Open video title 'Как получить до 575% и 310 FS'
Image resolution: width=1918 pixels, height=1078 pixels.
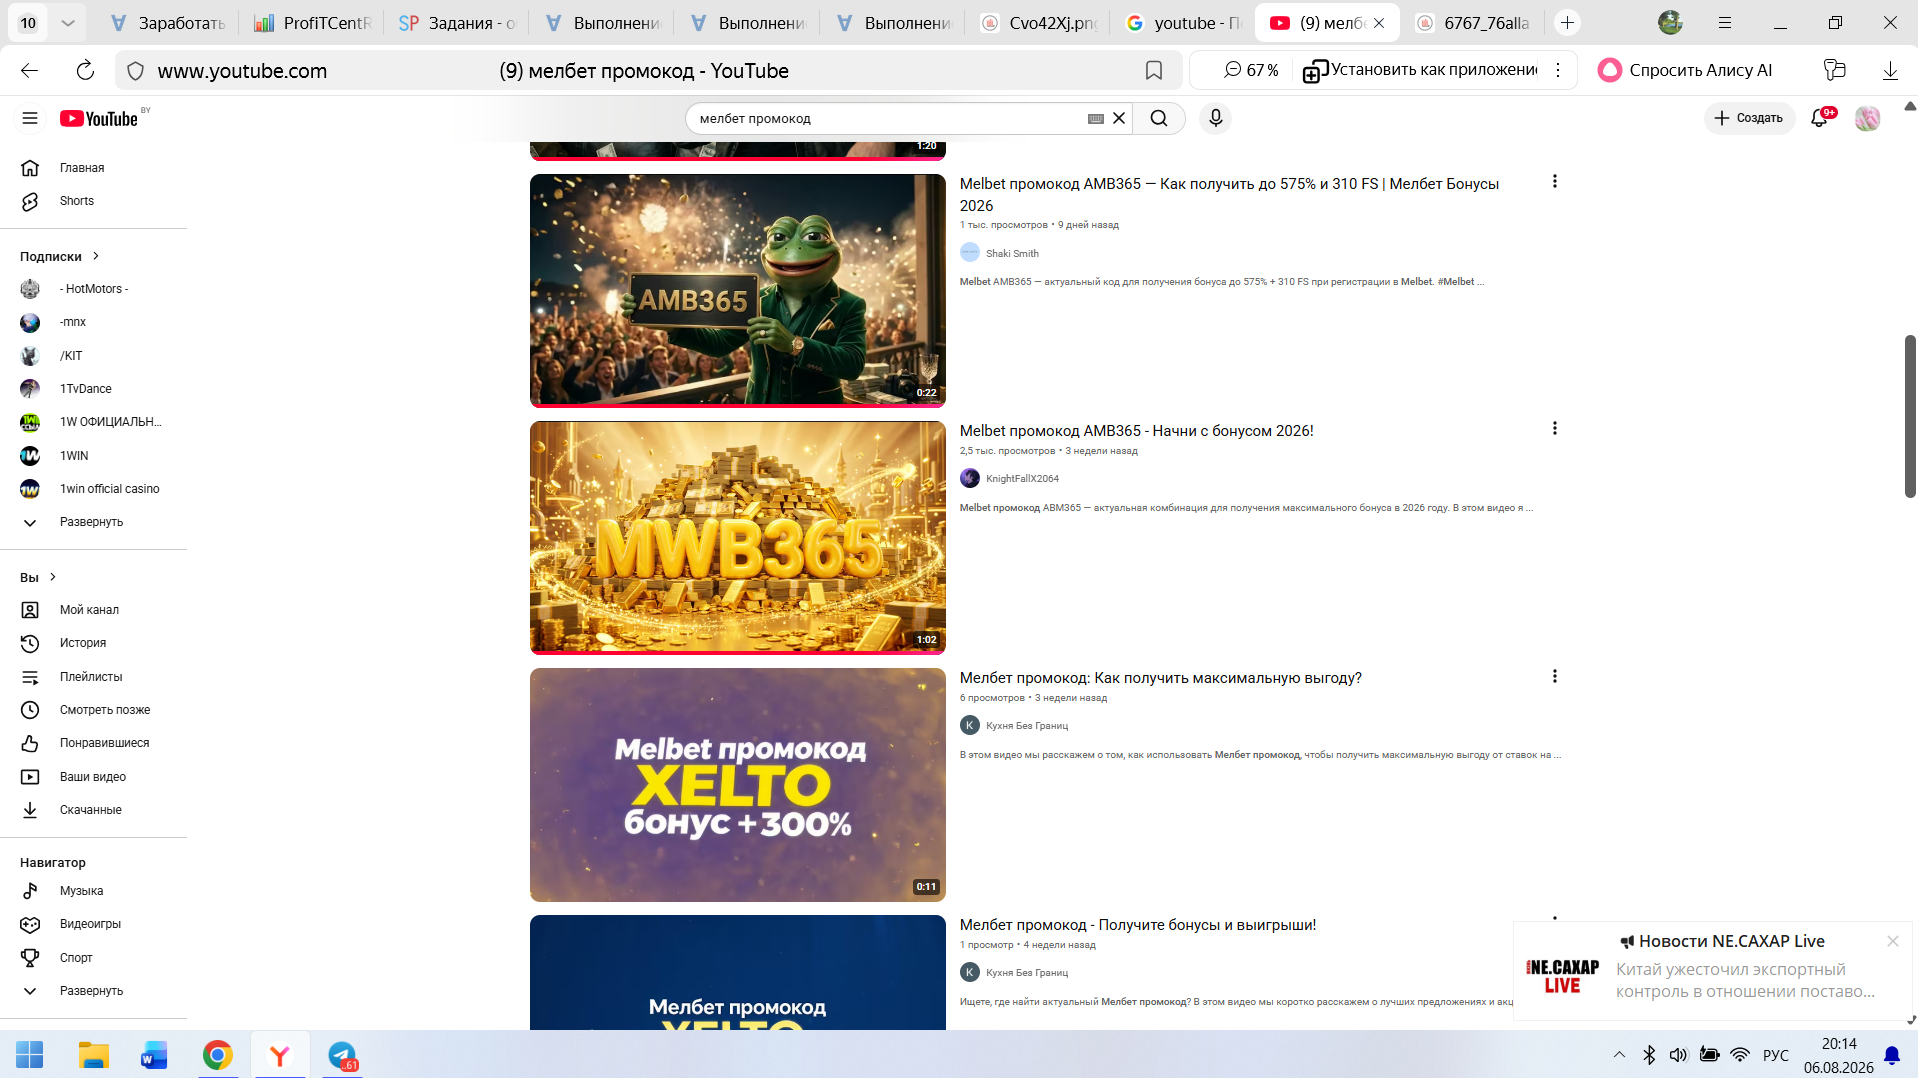(1229, 194)
